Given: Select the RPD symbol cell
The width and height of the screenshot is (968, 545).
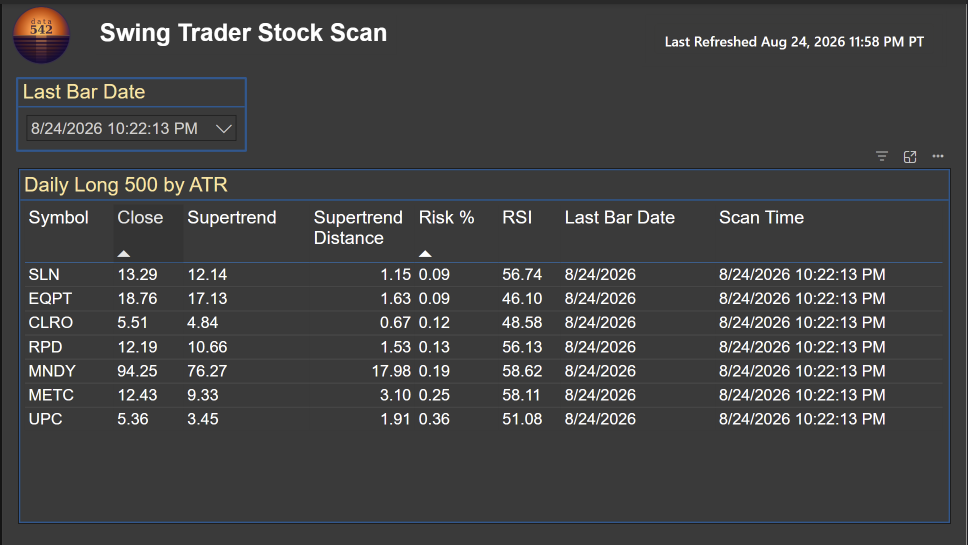Looking at the screenshot, I should pyautogui.click(x=45, y=347).
